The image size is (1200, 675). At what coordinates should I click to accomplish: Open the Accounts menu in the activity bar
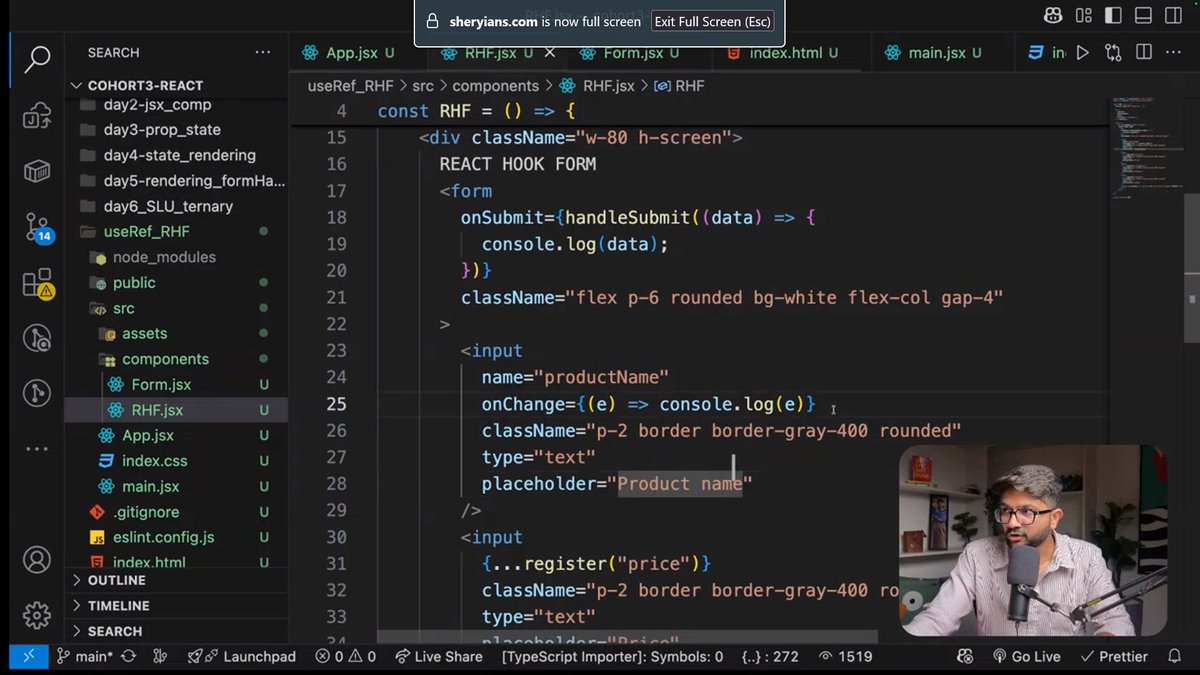(37, 559)
